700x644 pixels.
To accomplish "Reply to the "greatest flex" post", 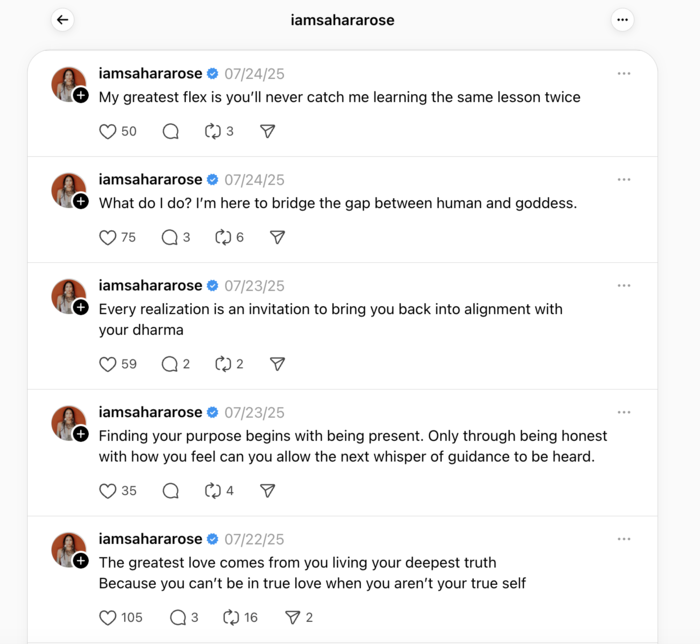I will (x=170, y=131).
